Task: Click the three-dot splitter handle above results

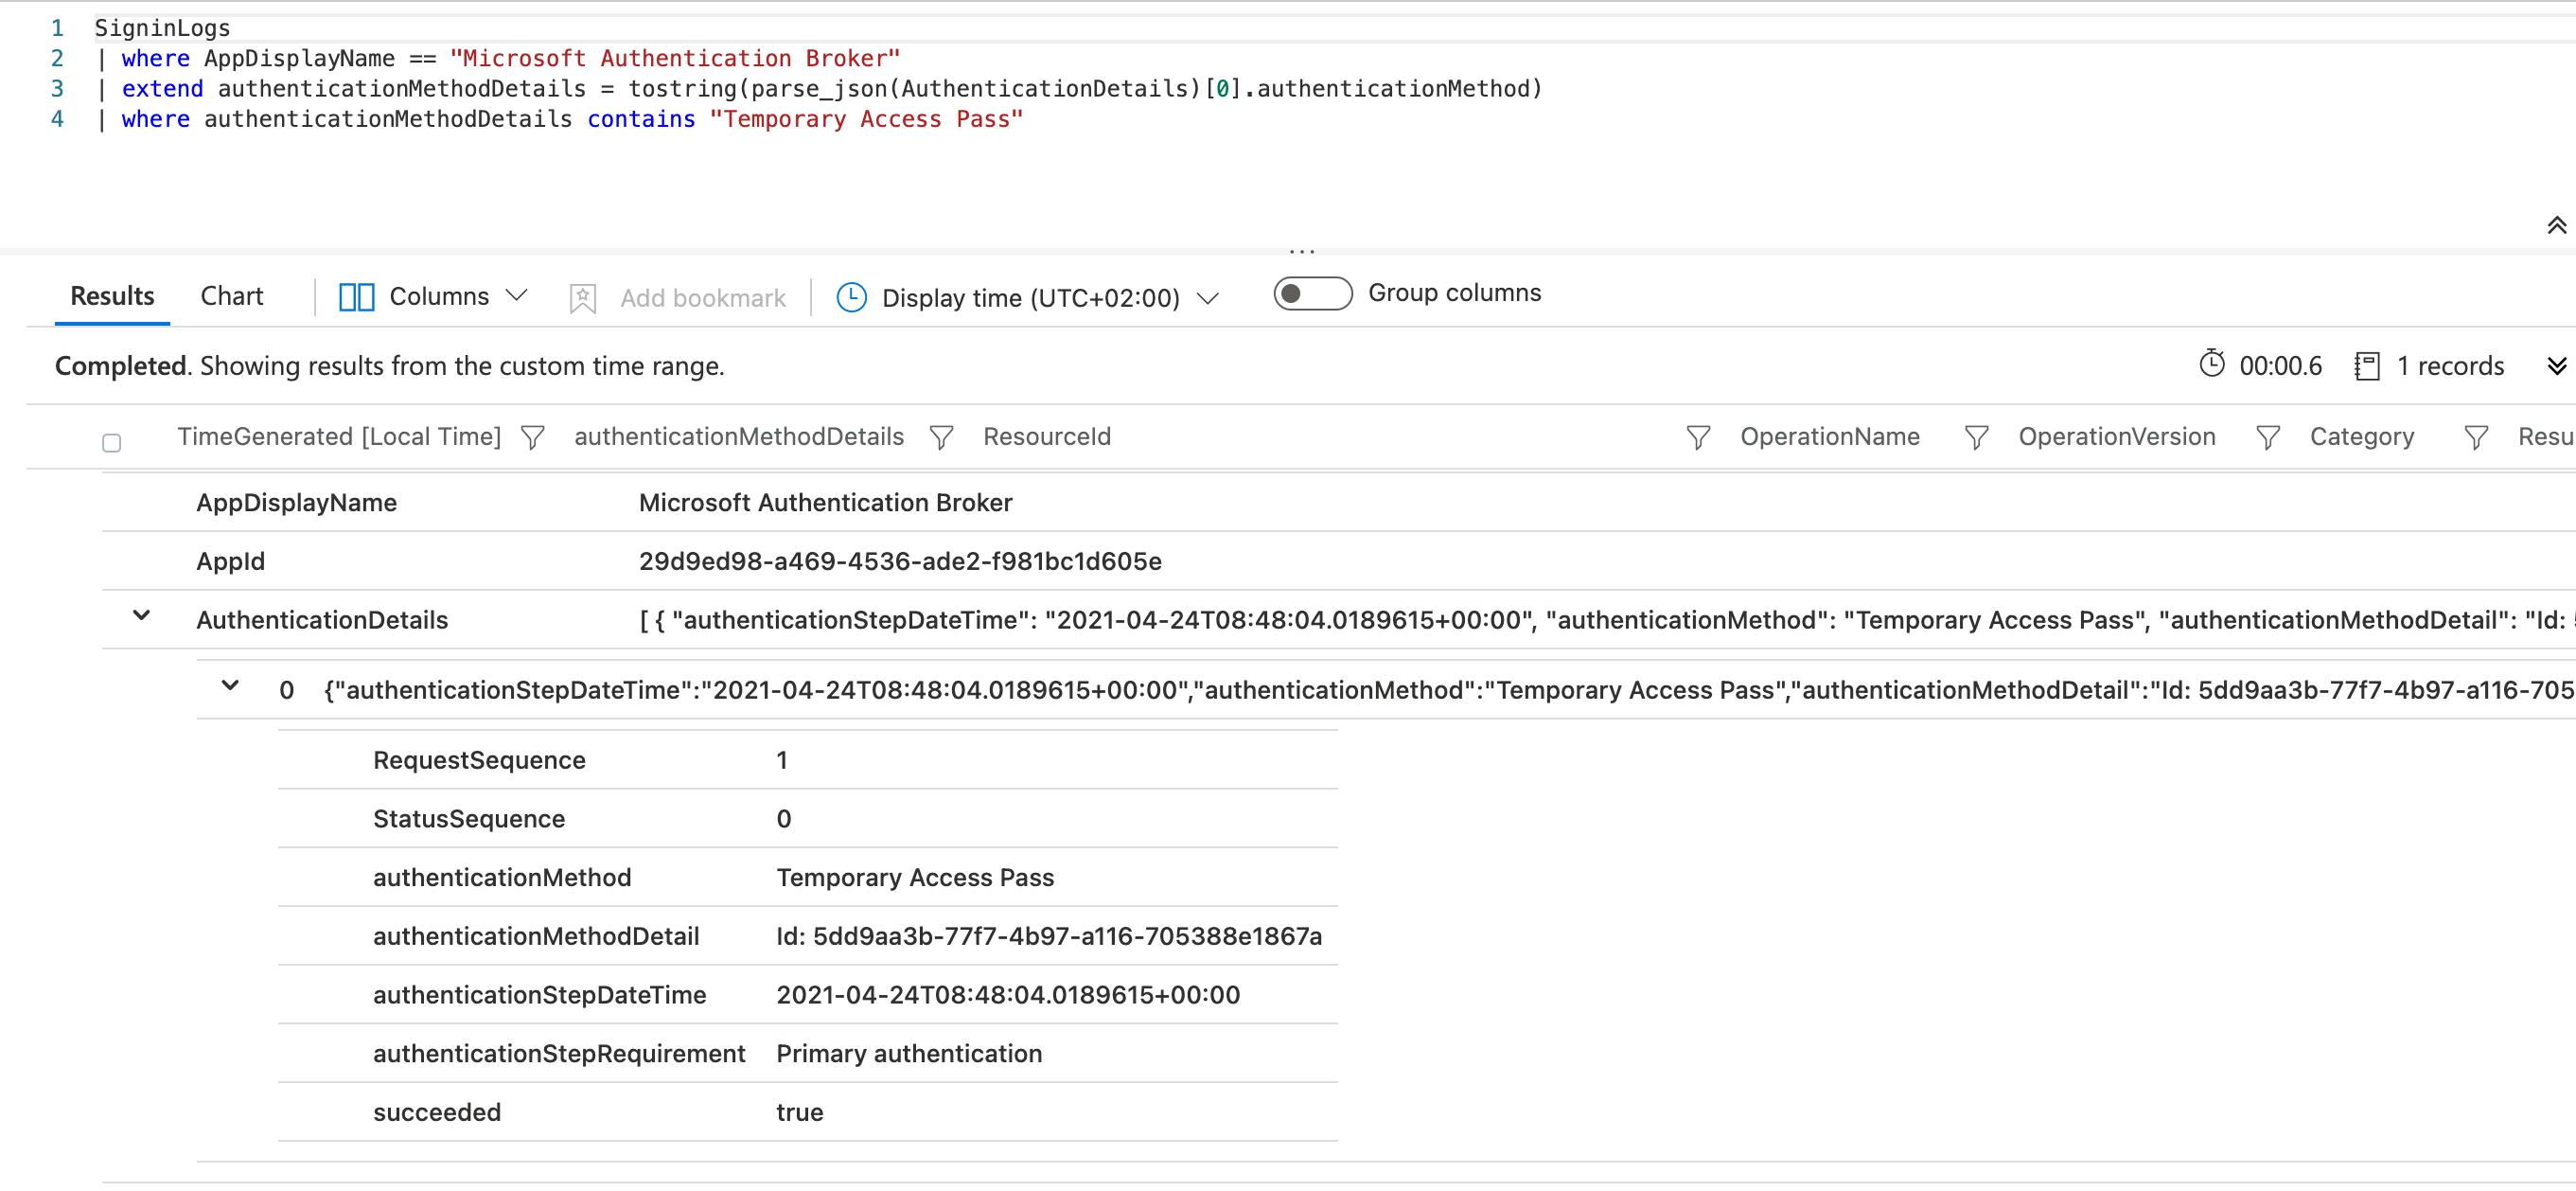Action: [x=1302, y=251]
